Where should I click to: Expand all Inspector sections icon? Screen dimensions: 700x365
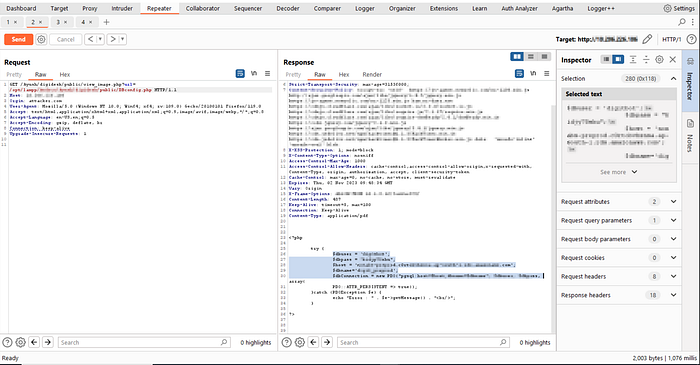(x=633, y=59)
